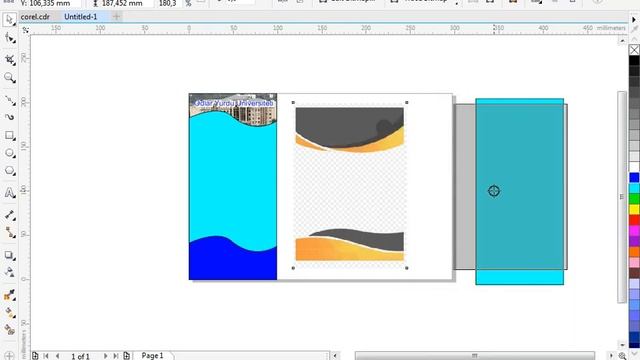Select the Polygon tool

[x=9, y=171]
